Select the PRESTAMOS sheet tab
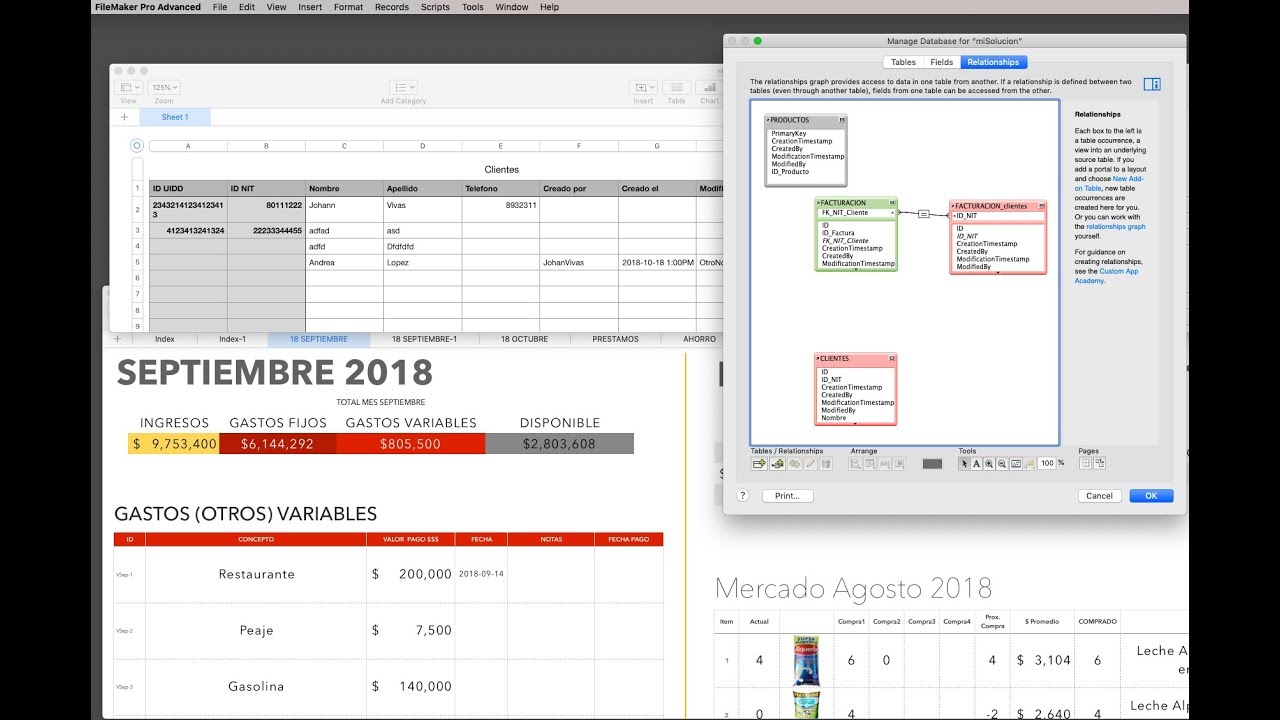Viewport: 1280px width, 720px height. 615,339
